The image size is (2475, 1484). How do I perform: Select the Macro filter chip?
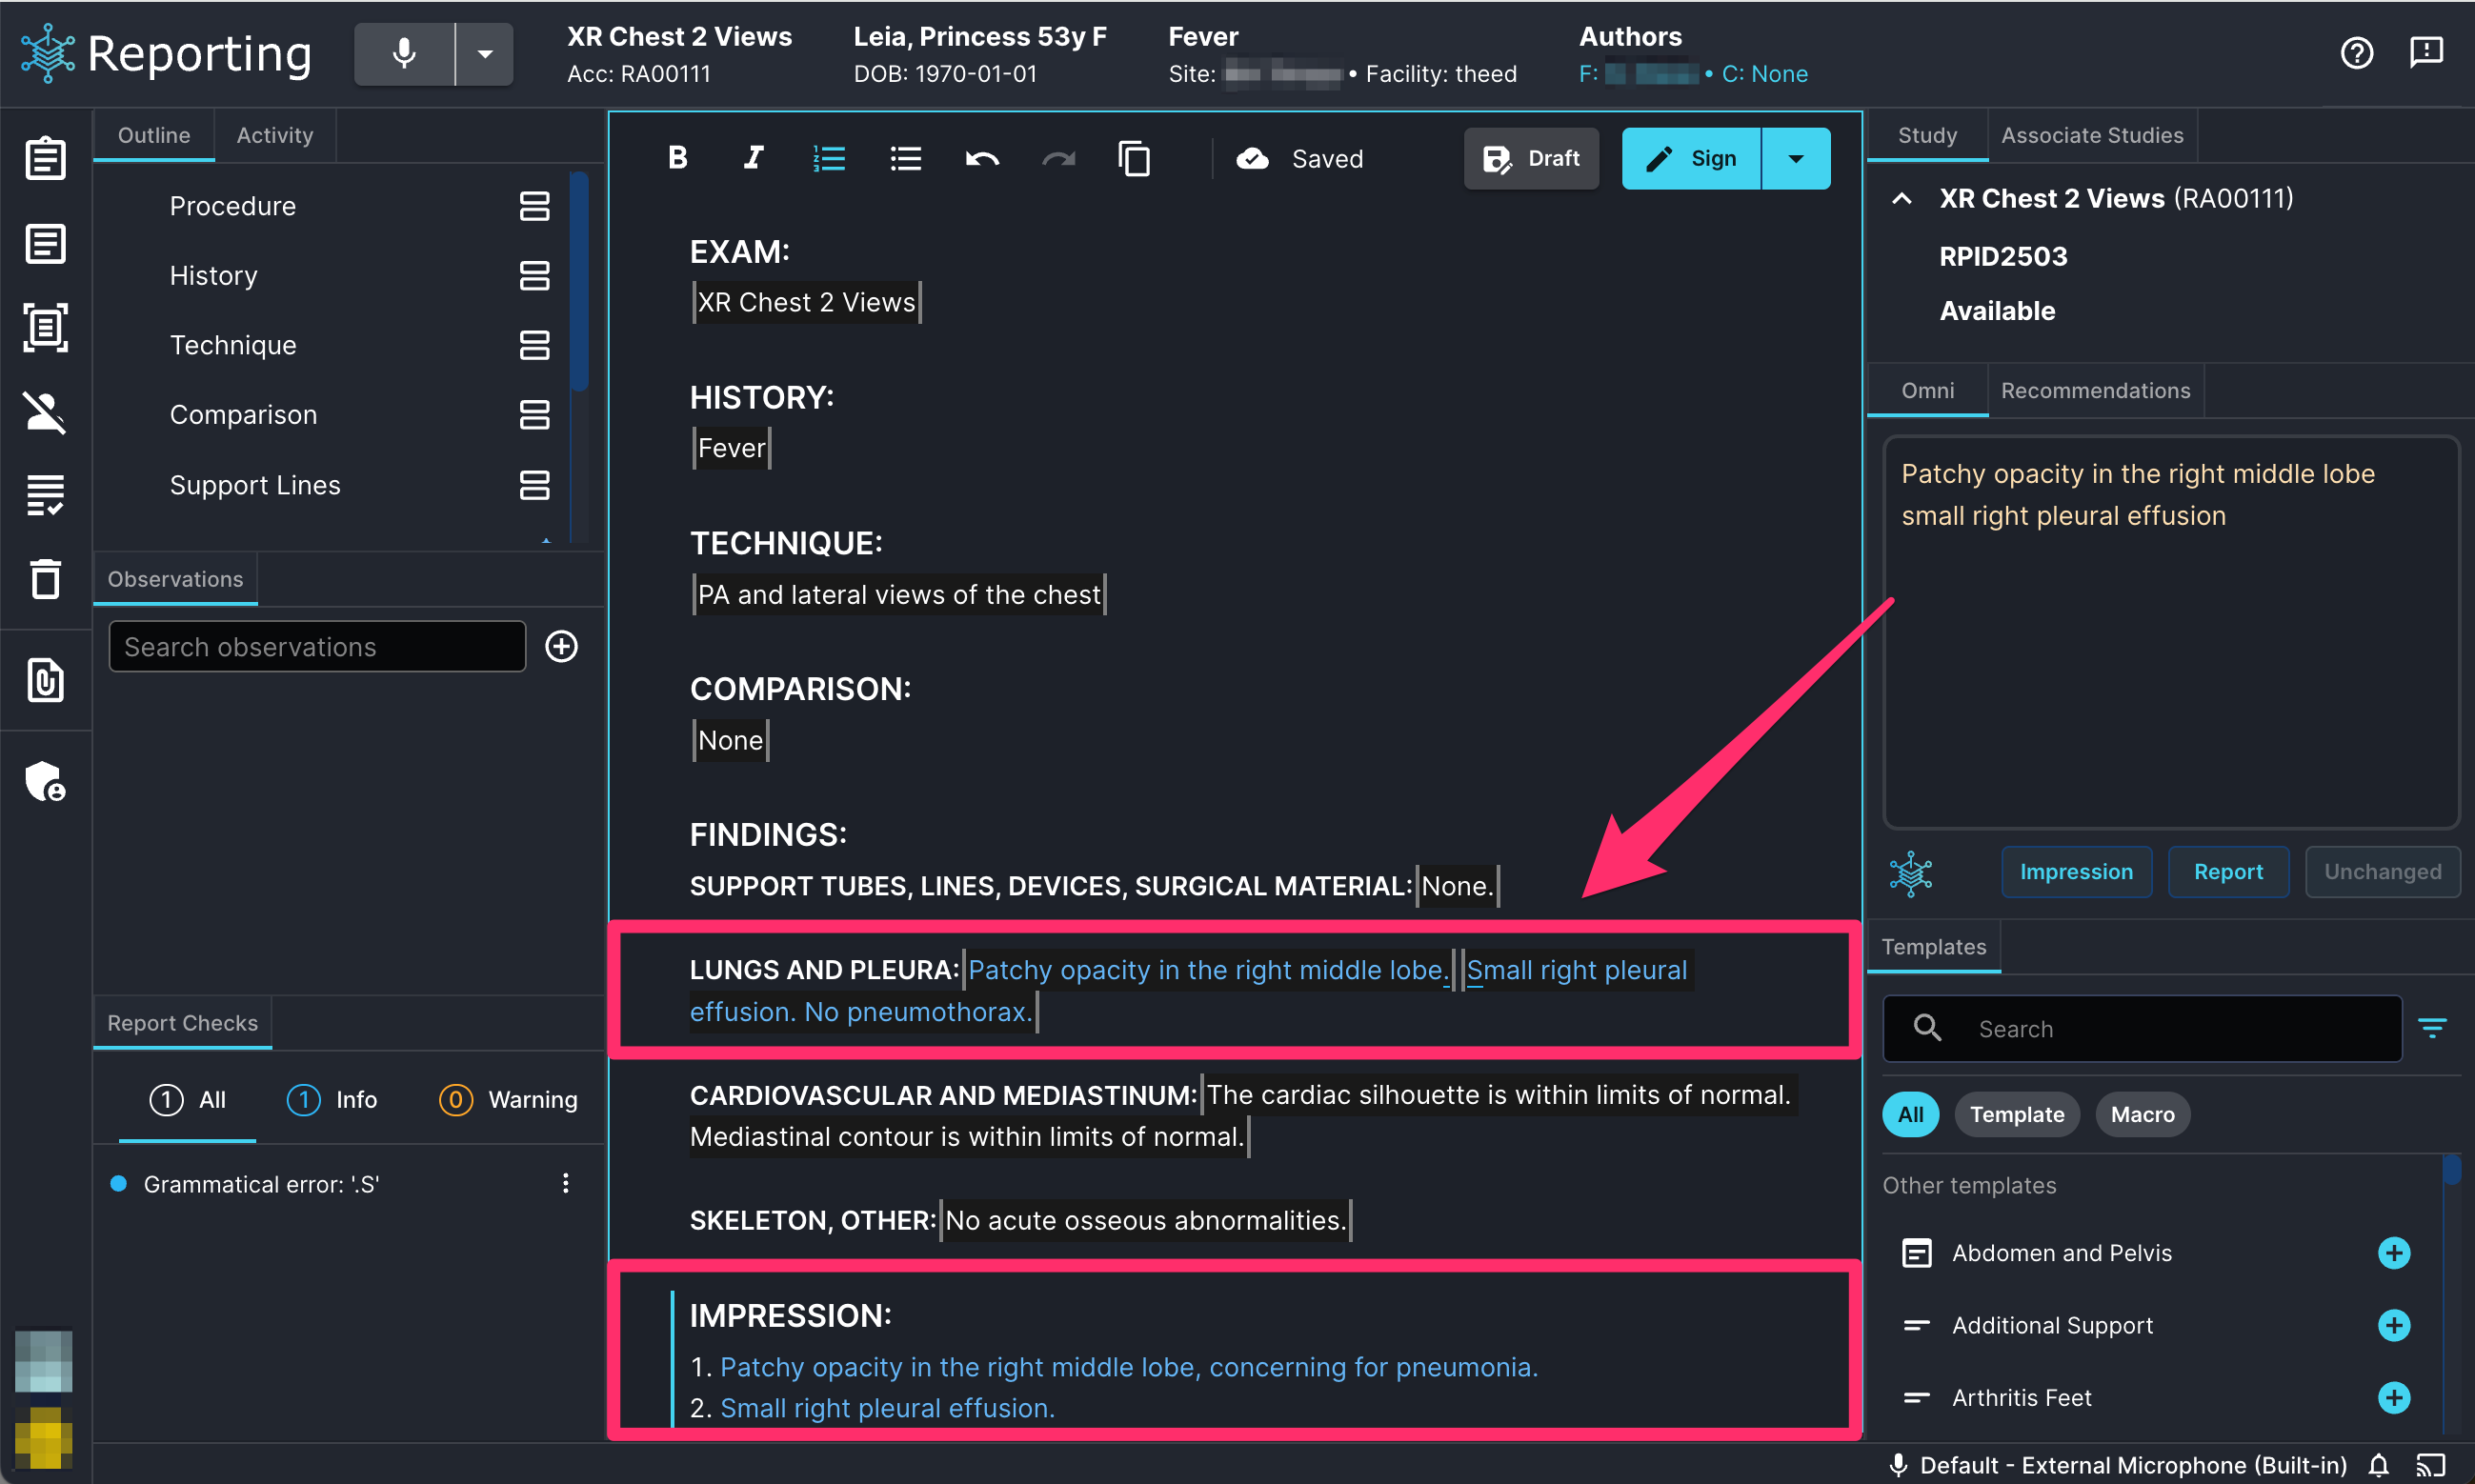2142,1114
